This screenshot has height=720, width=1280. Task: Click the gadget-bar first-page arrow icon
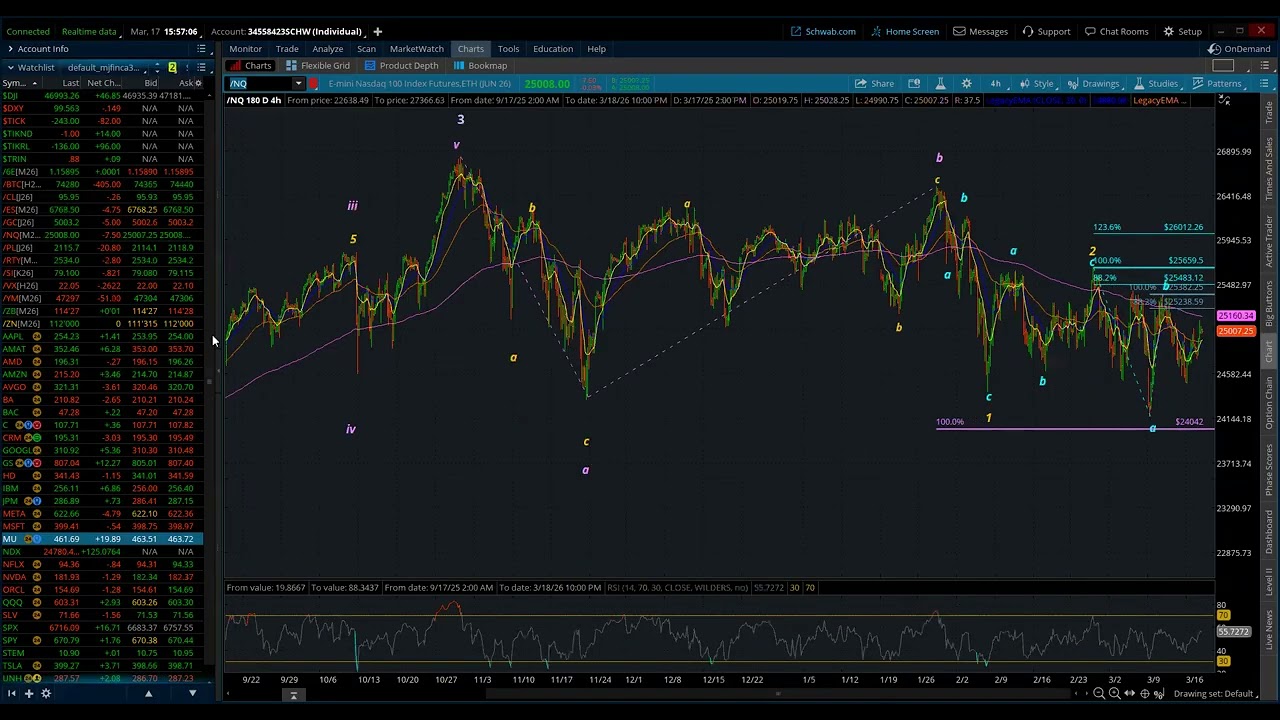(x=12, y=694)
